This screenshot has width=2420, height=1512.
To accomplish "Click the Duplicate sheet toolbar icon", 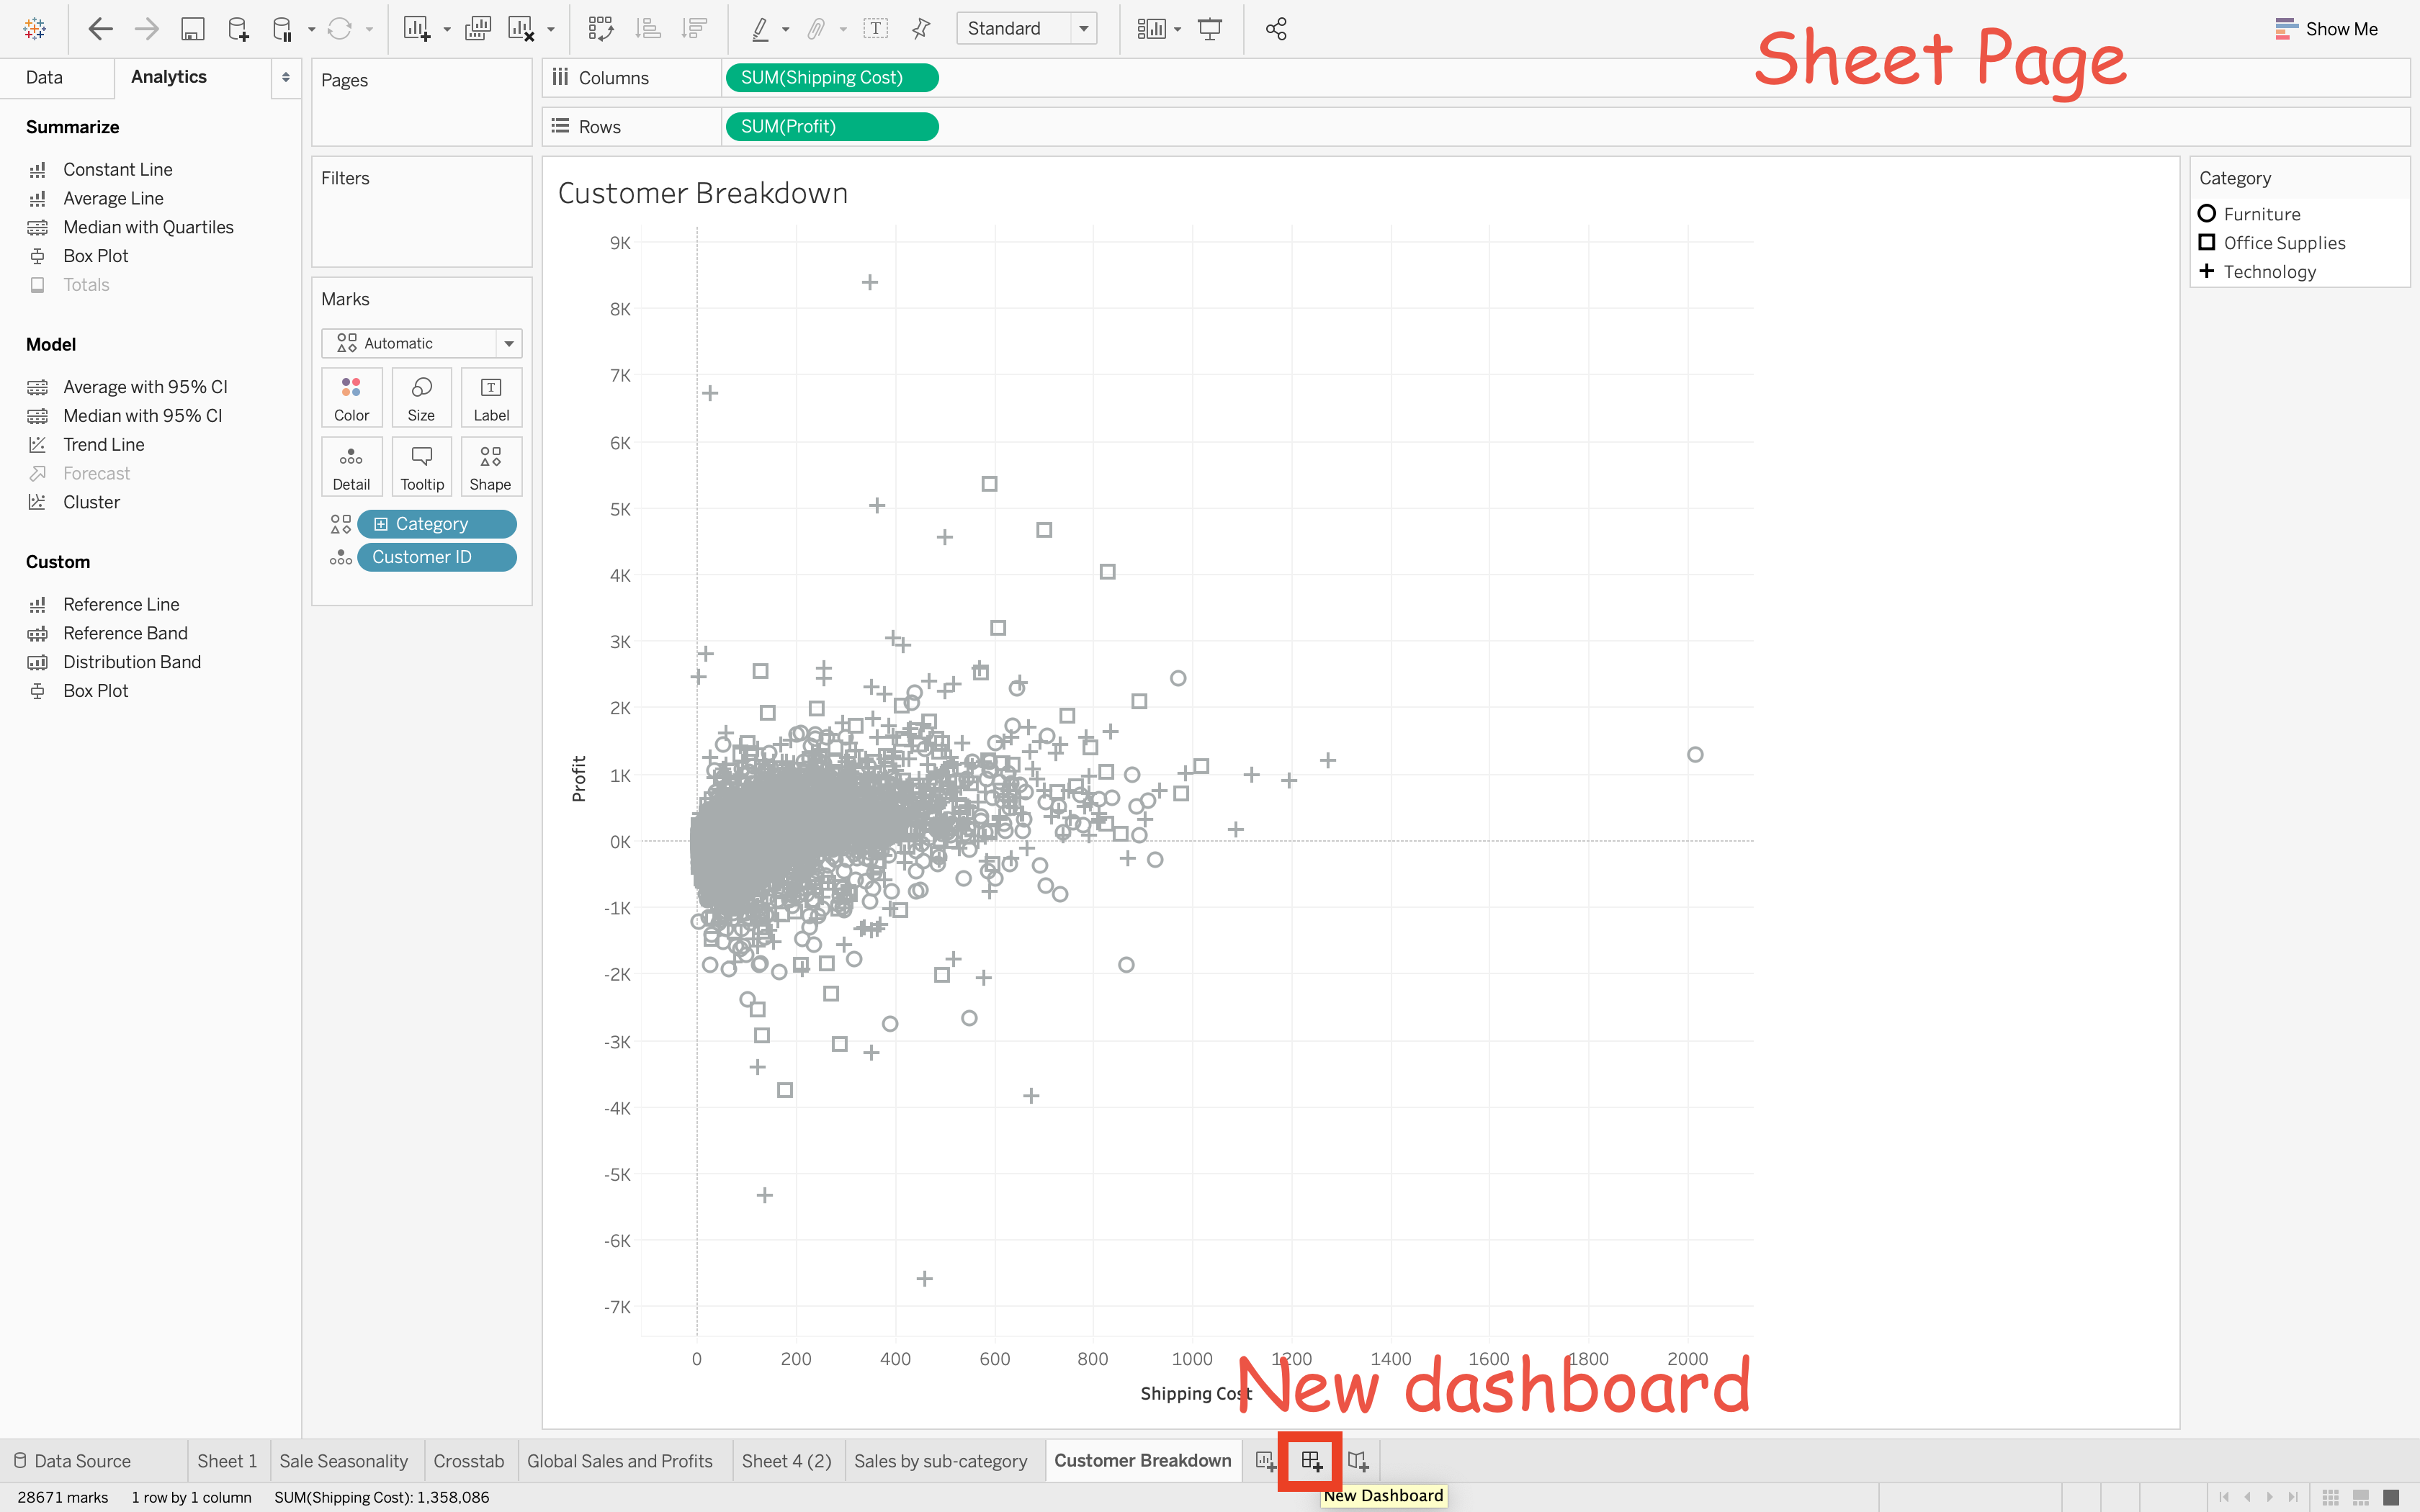I will (x=478, y=29).
